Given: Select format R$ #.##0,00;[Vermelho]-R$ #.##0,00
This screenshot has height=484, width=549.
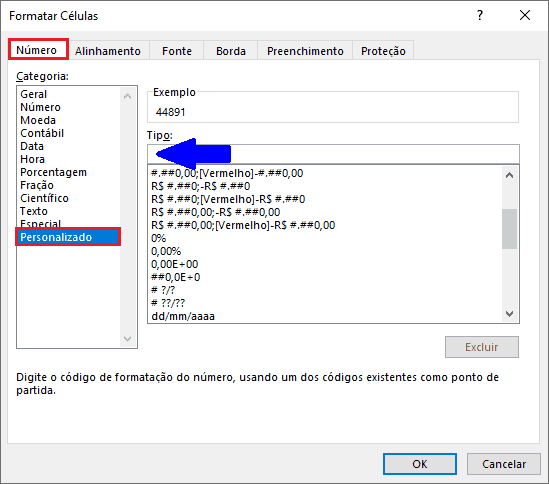Looking at the screenshot, I should (x=325, y=225).
